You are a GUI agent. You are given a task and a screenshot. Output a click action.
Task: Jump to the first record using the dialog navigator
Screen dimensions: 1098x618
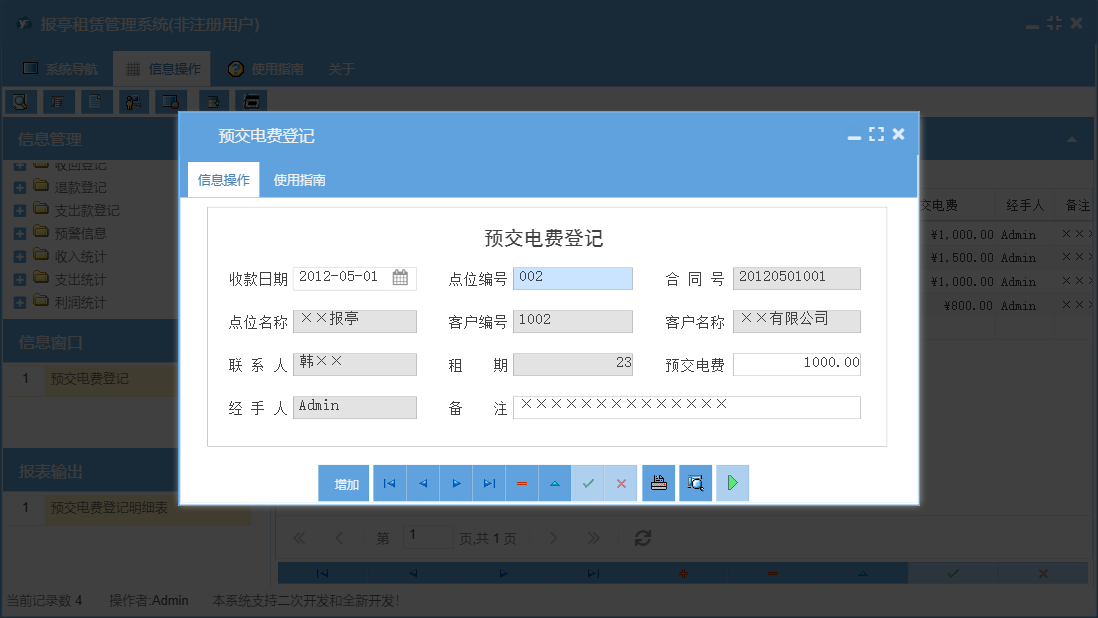pyautogui.click(x=389, y=483)
